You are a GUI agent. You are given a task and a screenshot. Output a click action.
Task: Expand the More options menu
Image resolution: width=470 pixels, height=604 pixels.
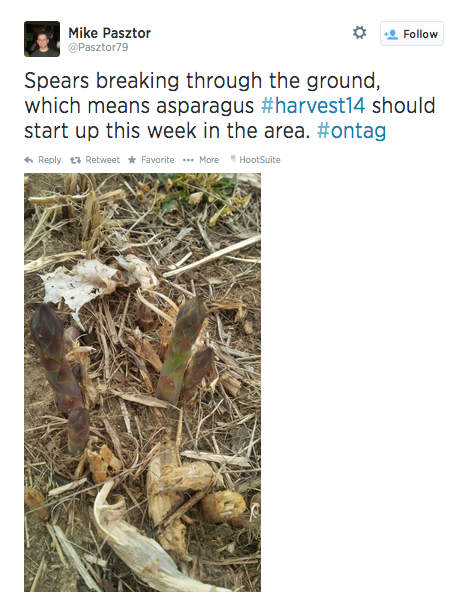tap(209, 160)
